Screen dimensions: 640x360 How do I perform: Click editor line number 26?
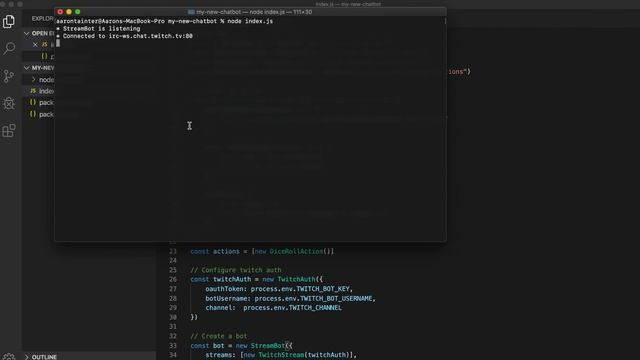click(173, 280)
